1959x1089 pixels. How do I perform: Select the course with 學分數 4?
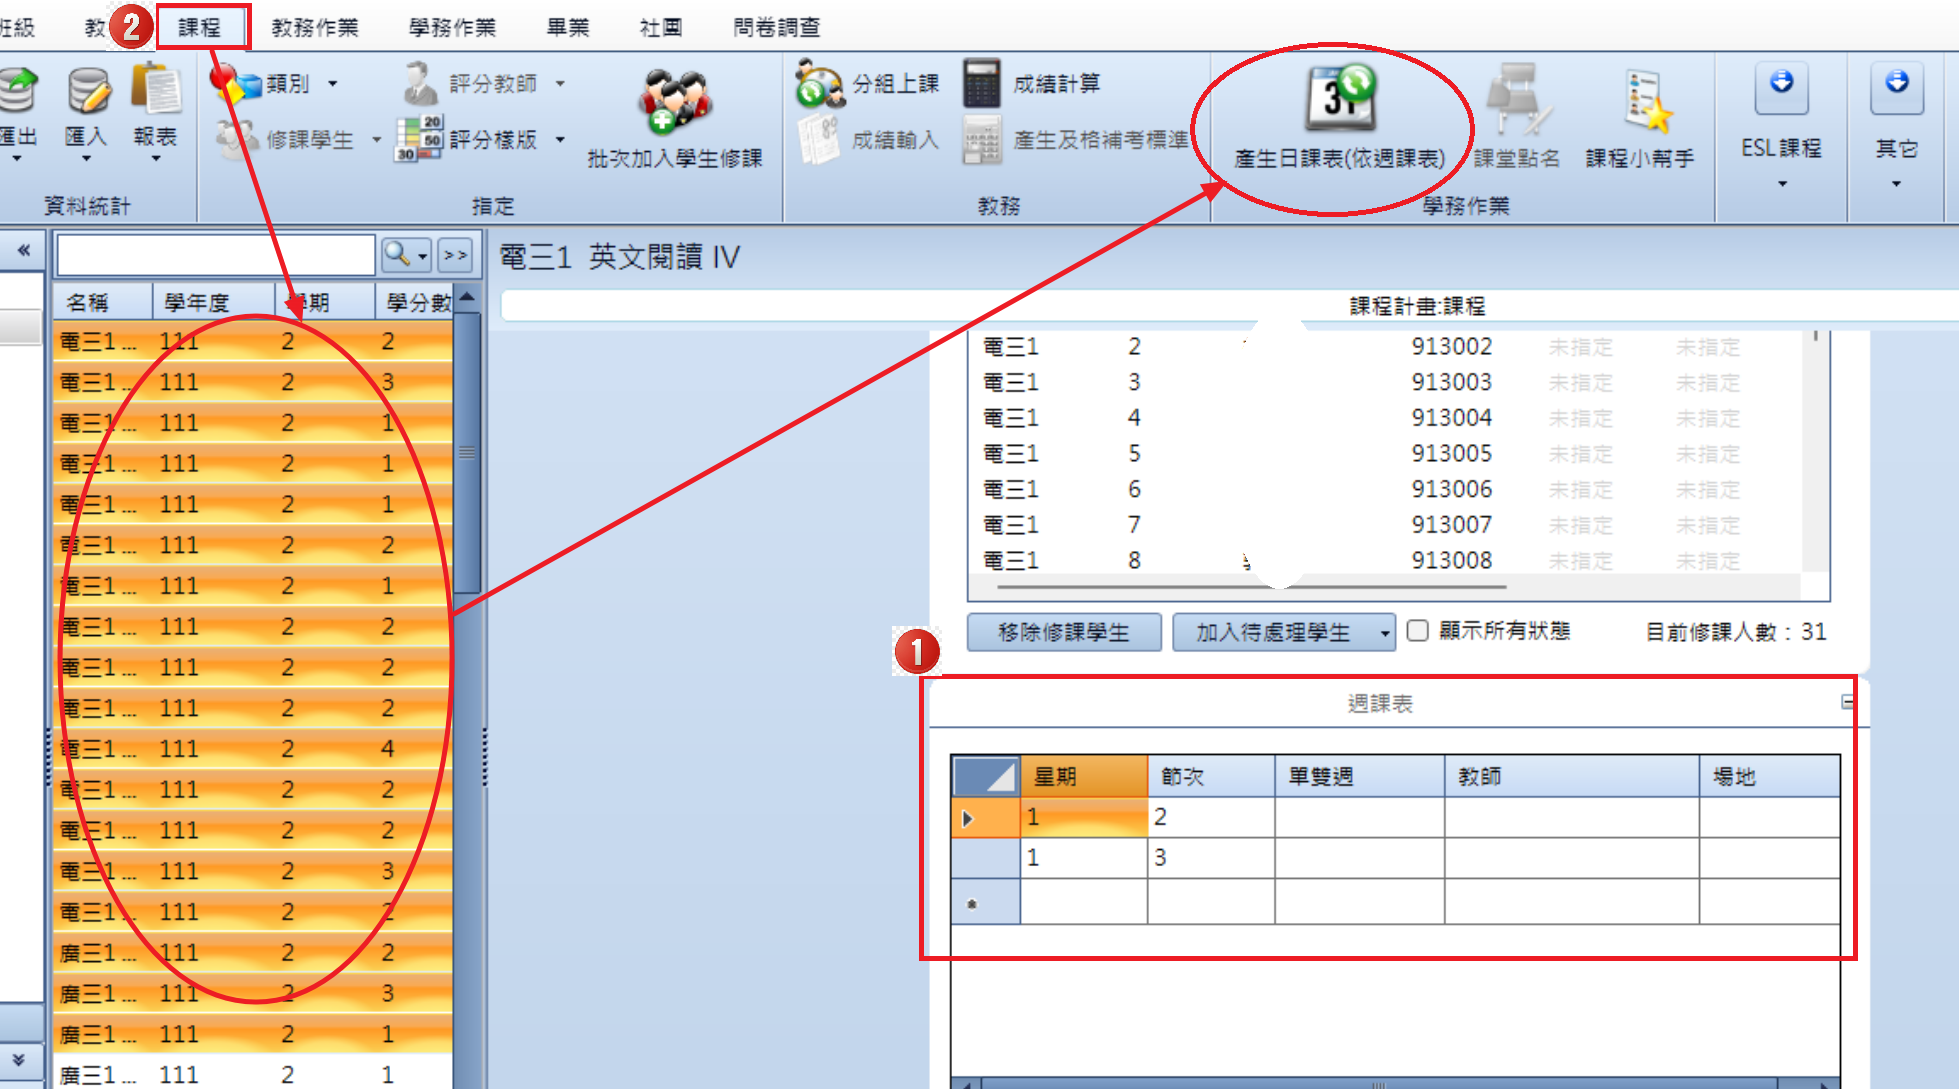[x=254, y=749]
